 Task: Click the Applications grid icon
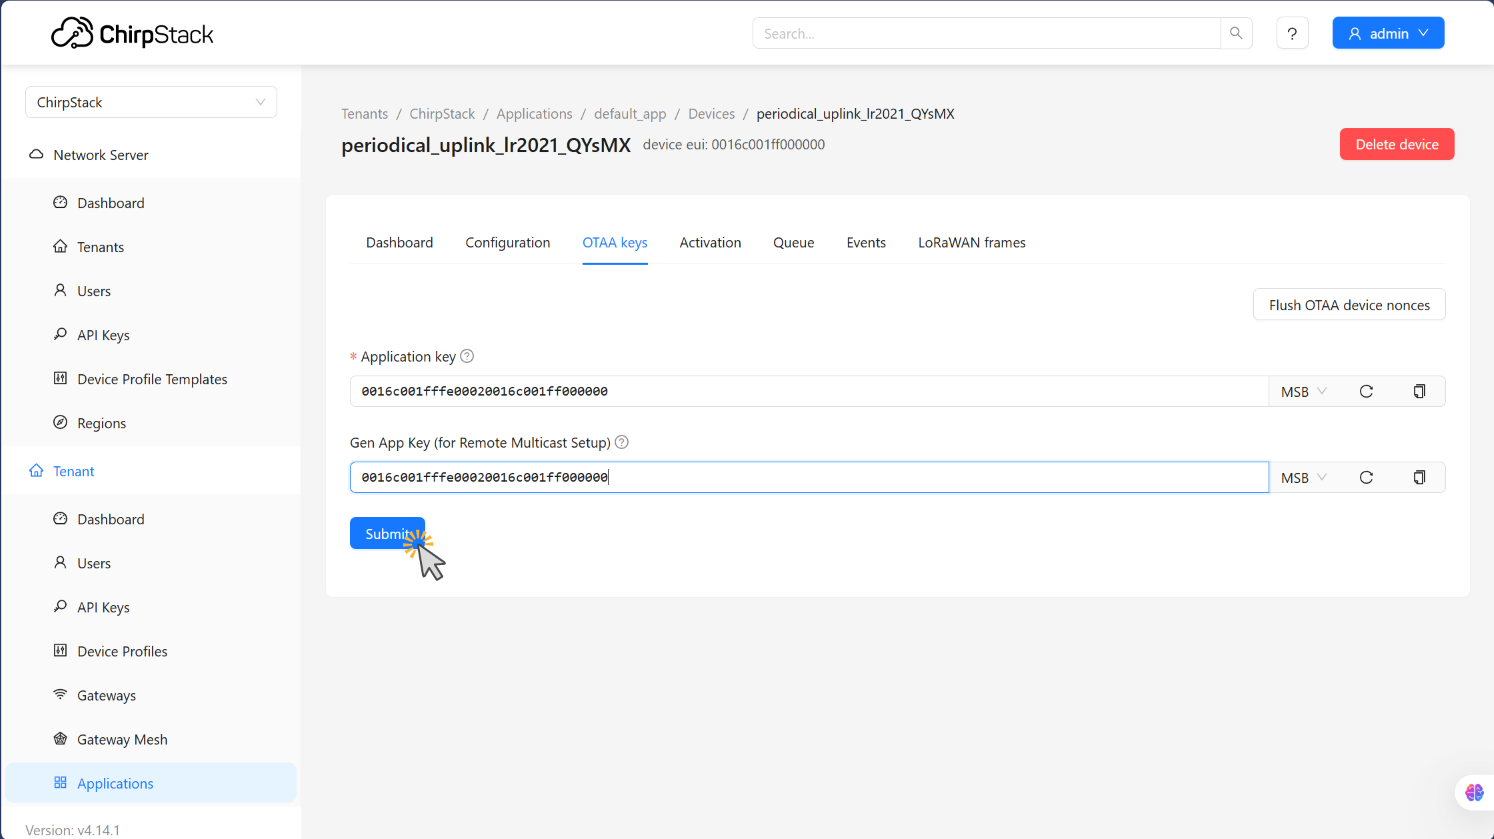point(60,782)
